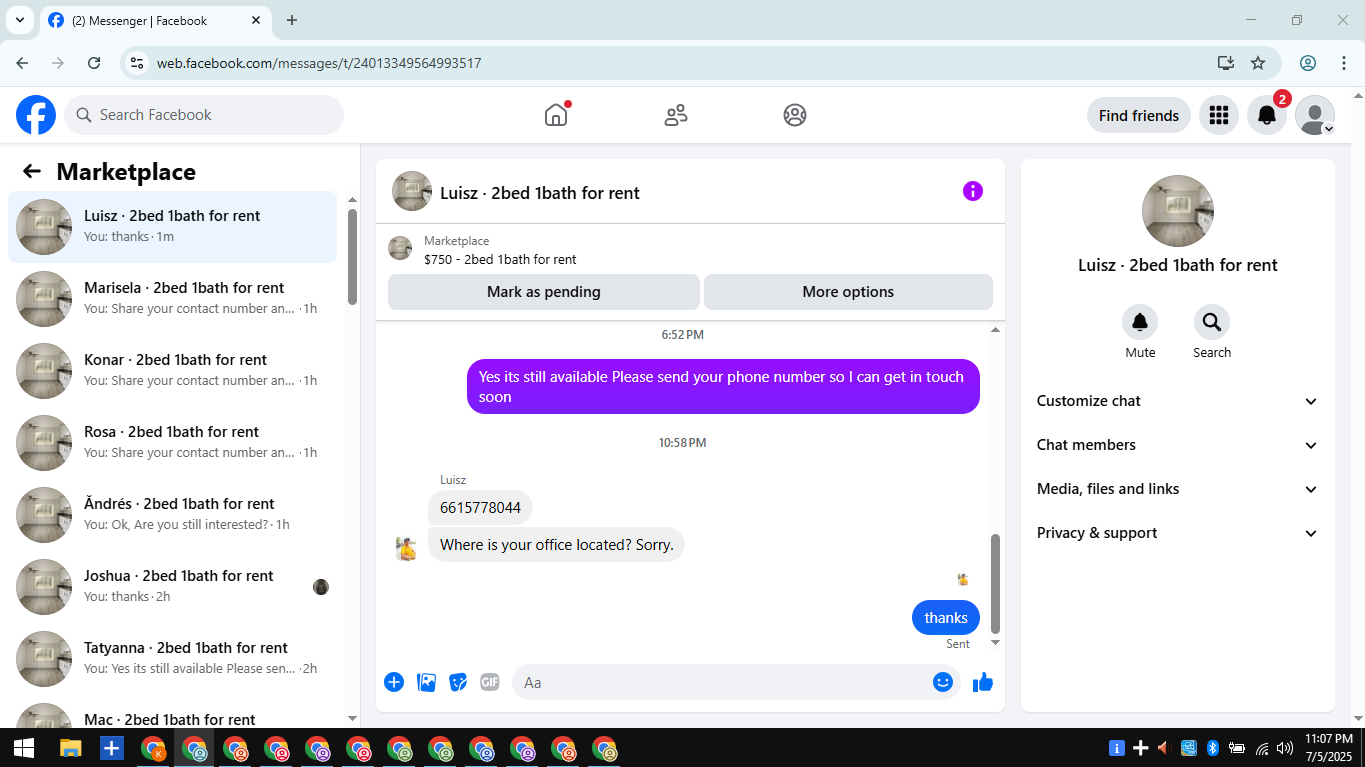Click the 'Where is your office located?' message
The height and width of the screenshot is (767, 1365).
click(x=556, y=545)
